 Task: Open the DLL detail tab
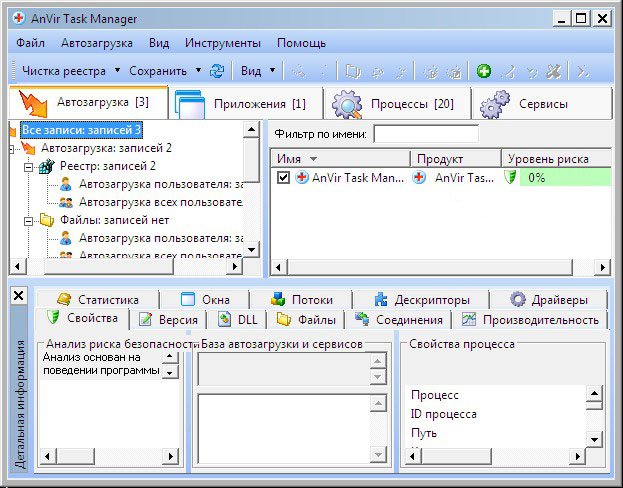(237, 320)
